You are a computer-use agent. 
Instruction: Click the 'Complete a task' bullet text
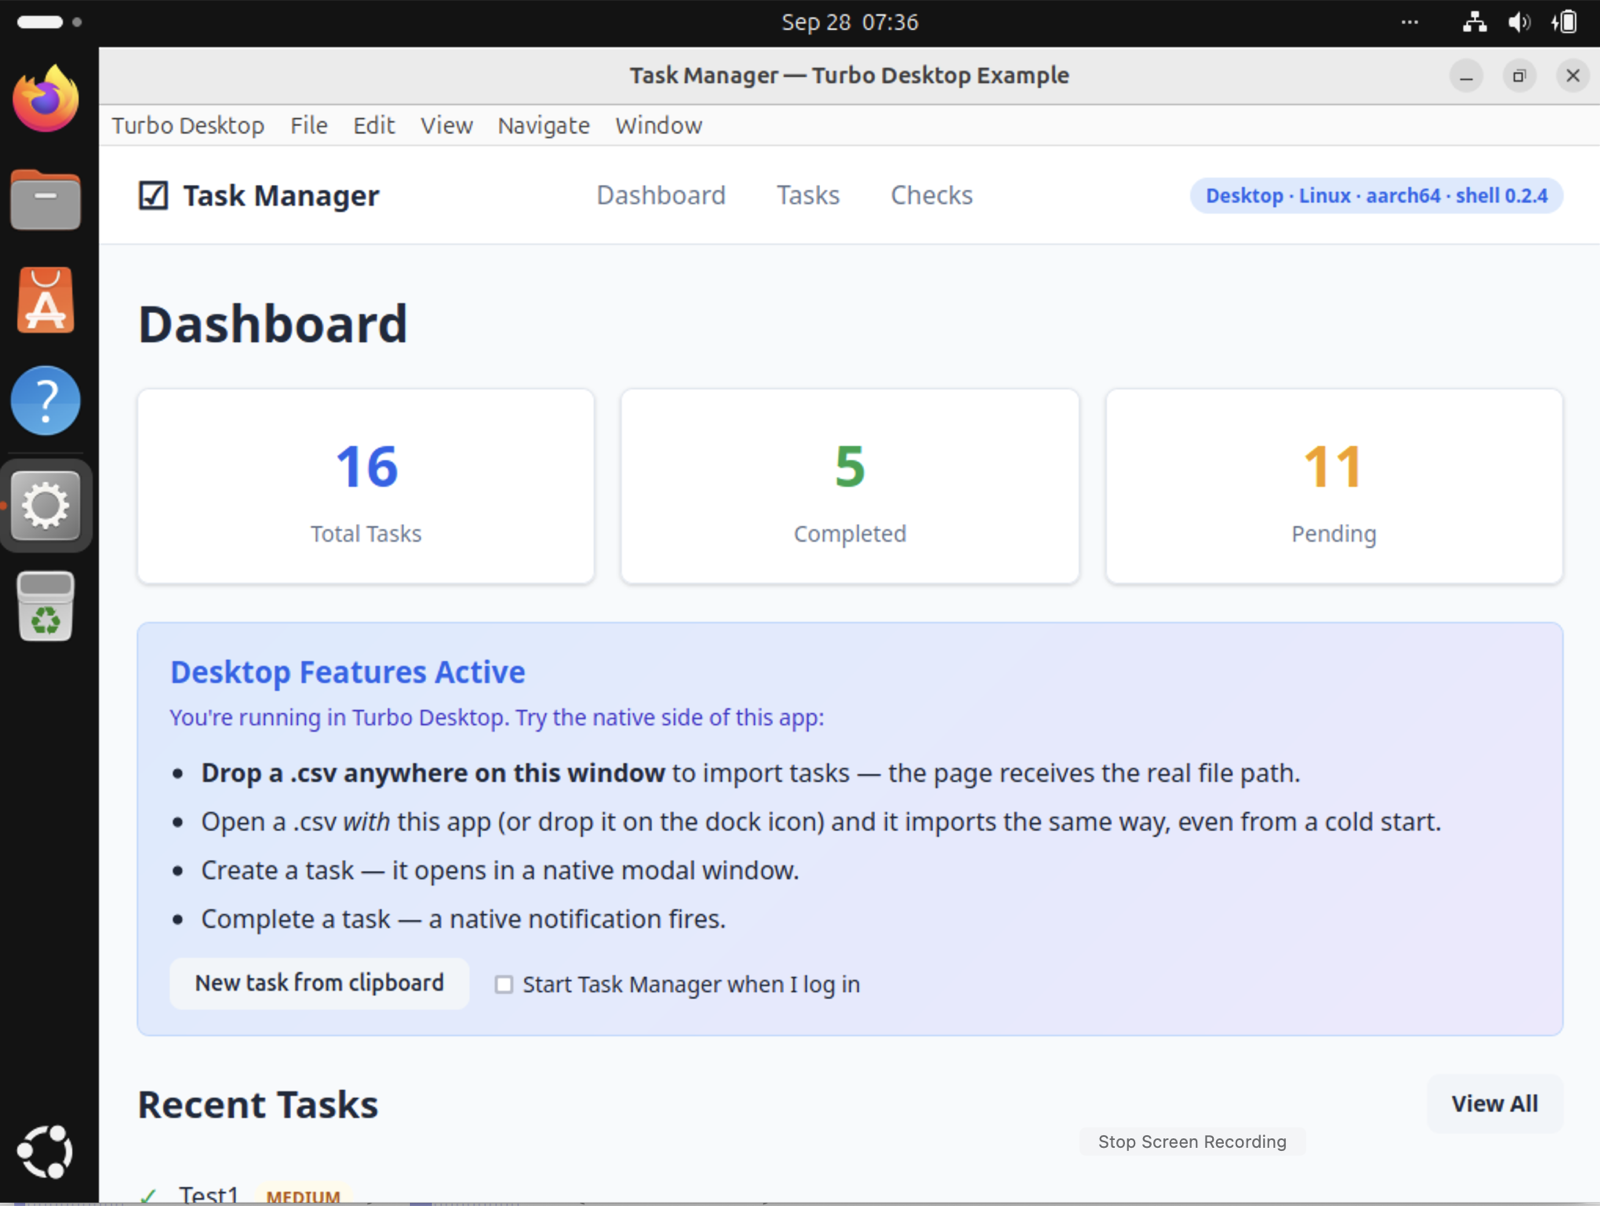[463, 919]
